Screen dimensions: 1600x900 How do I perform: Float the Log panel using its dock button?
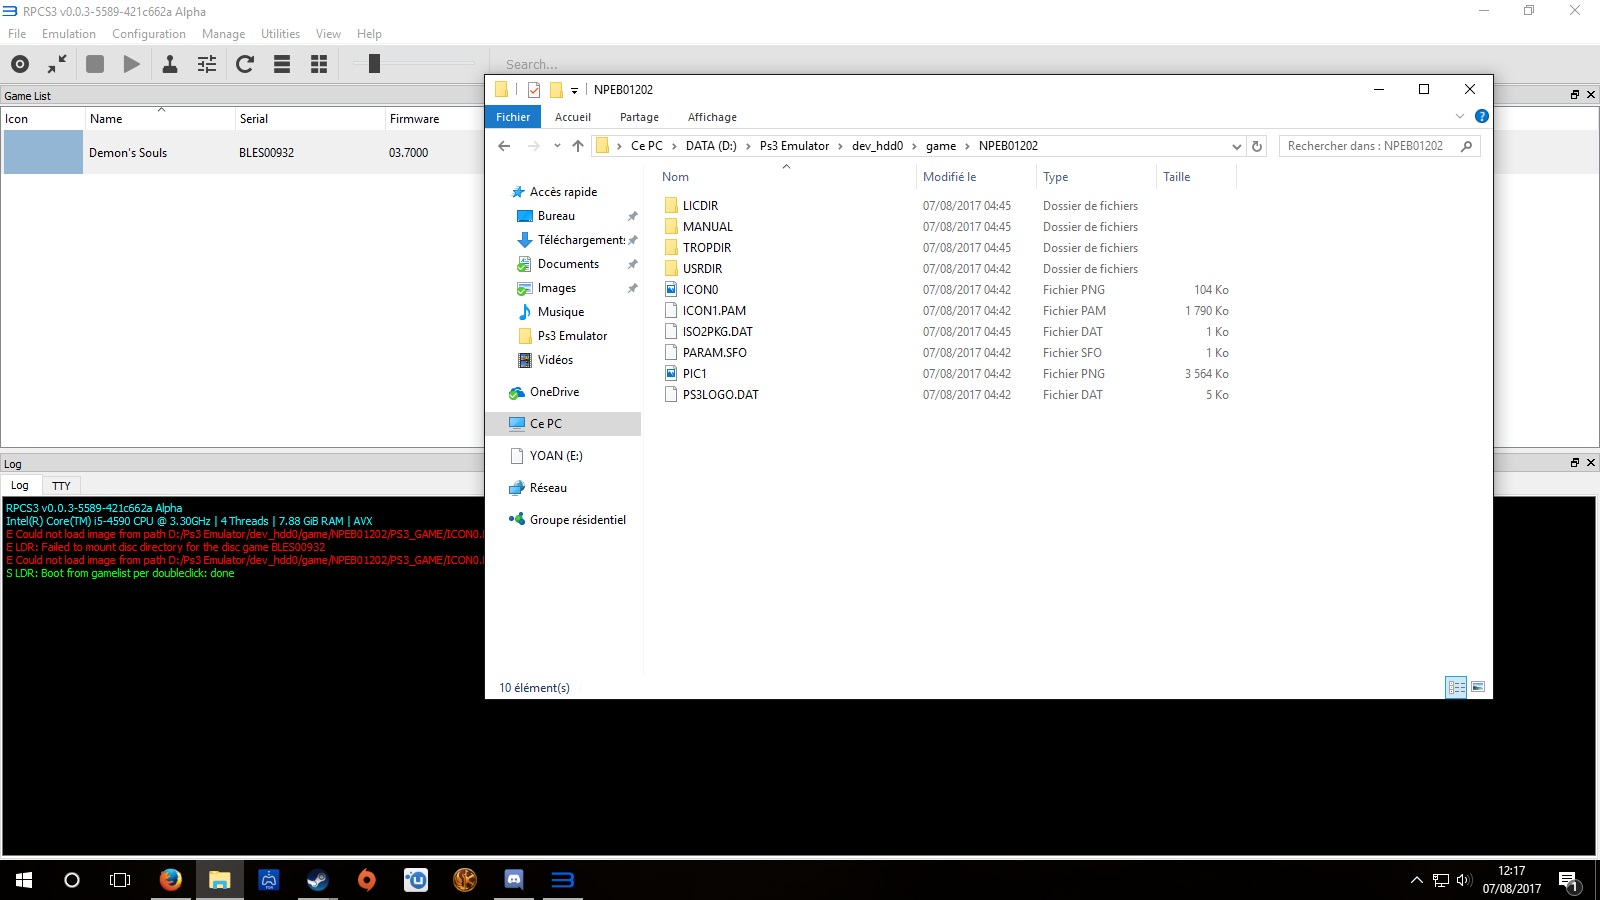pos(1574,463)
